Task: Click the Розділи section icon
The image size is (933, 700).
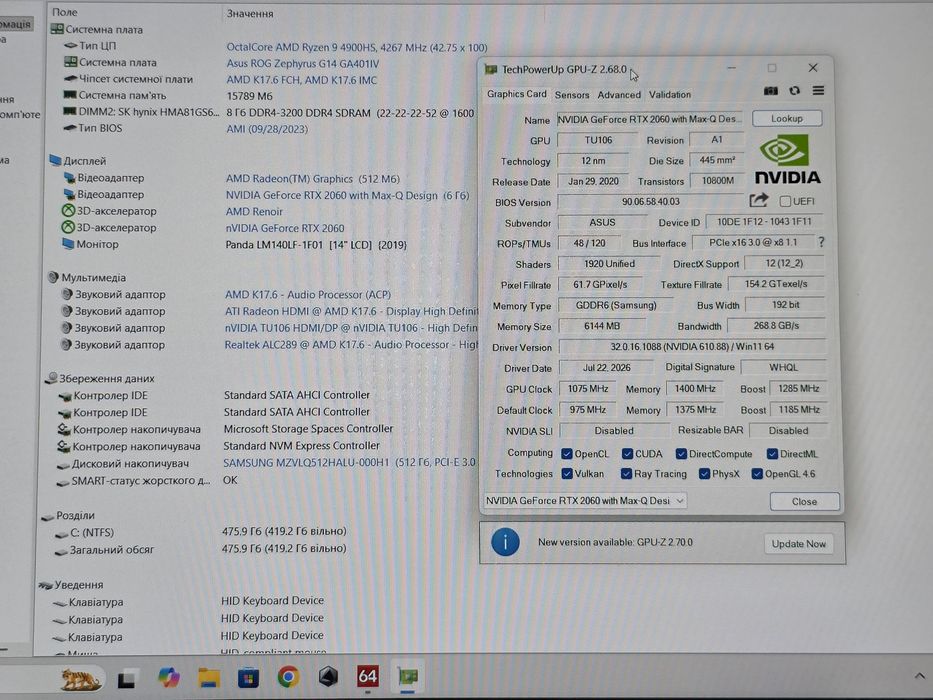Action: tap(48, 516)
